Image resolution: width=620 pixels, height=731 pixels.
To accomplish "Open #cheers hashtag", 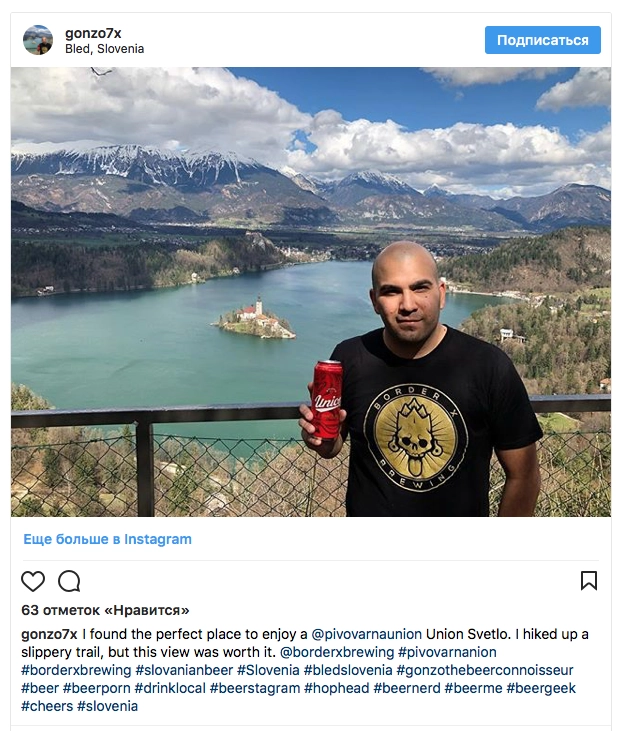I will tap(47, 706).
